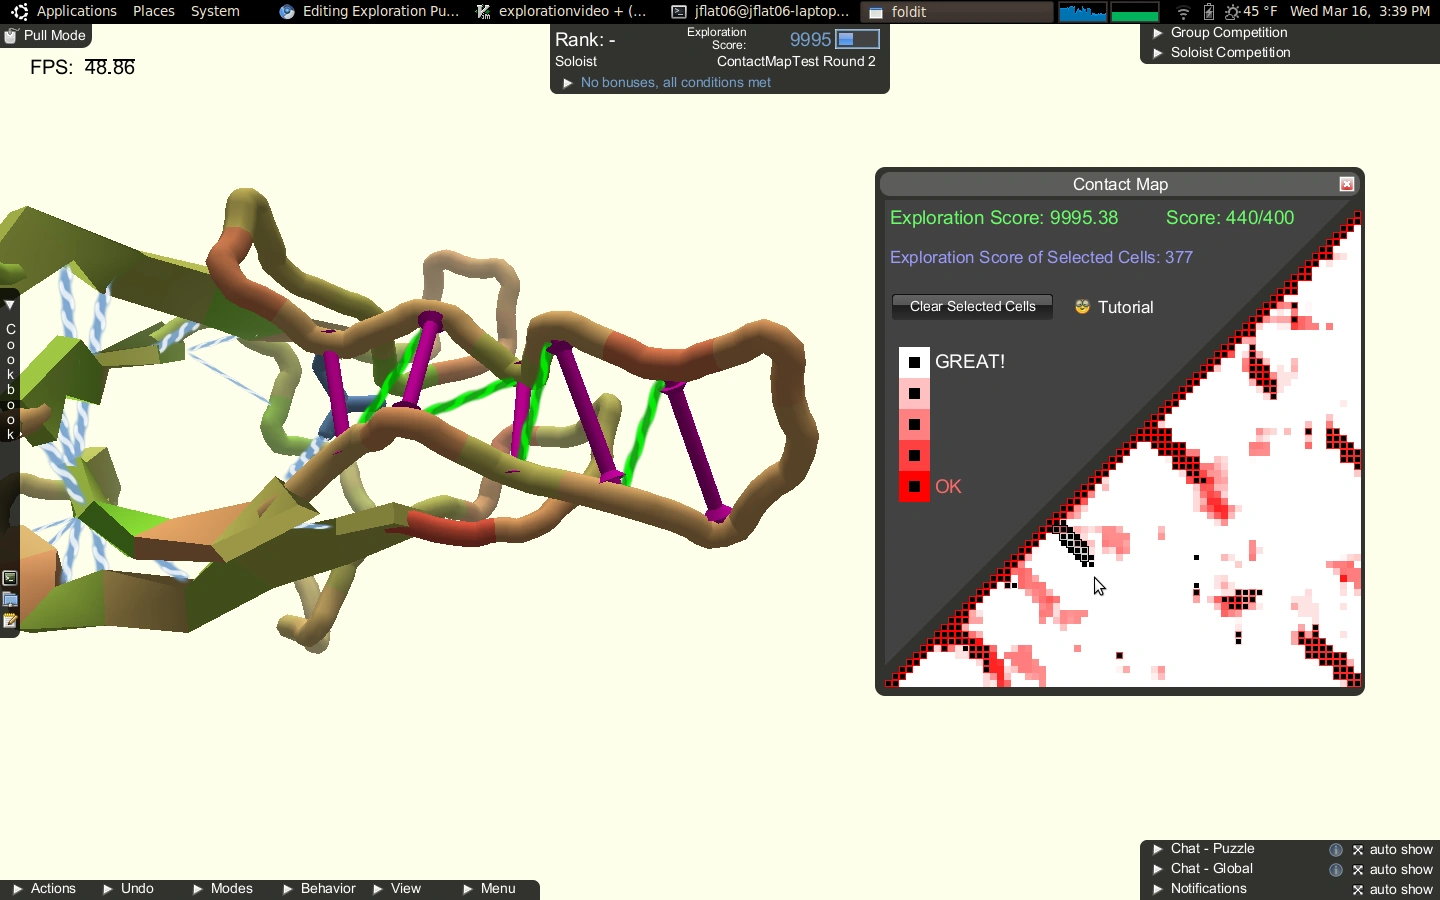Click 'Exploration Score of Selected Cells: 377' text

pos(1041,258)
